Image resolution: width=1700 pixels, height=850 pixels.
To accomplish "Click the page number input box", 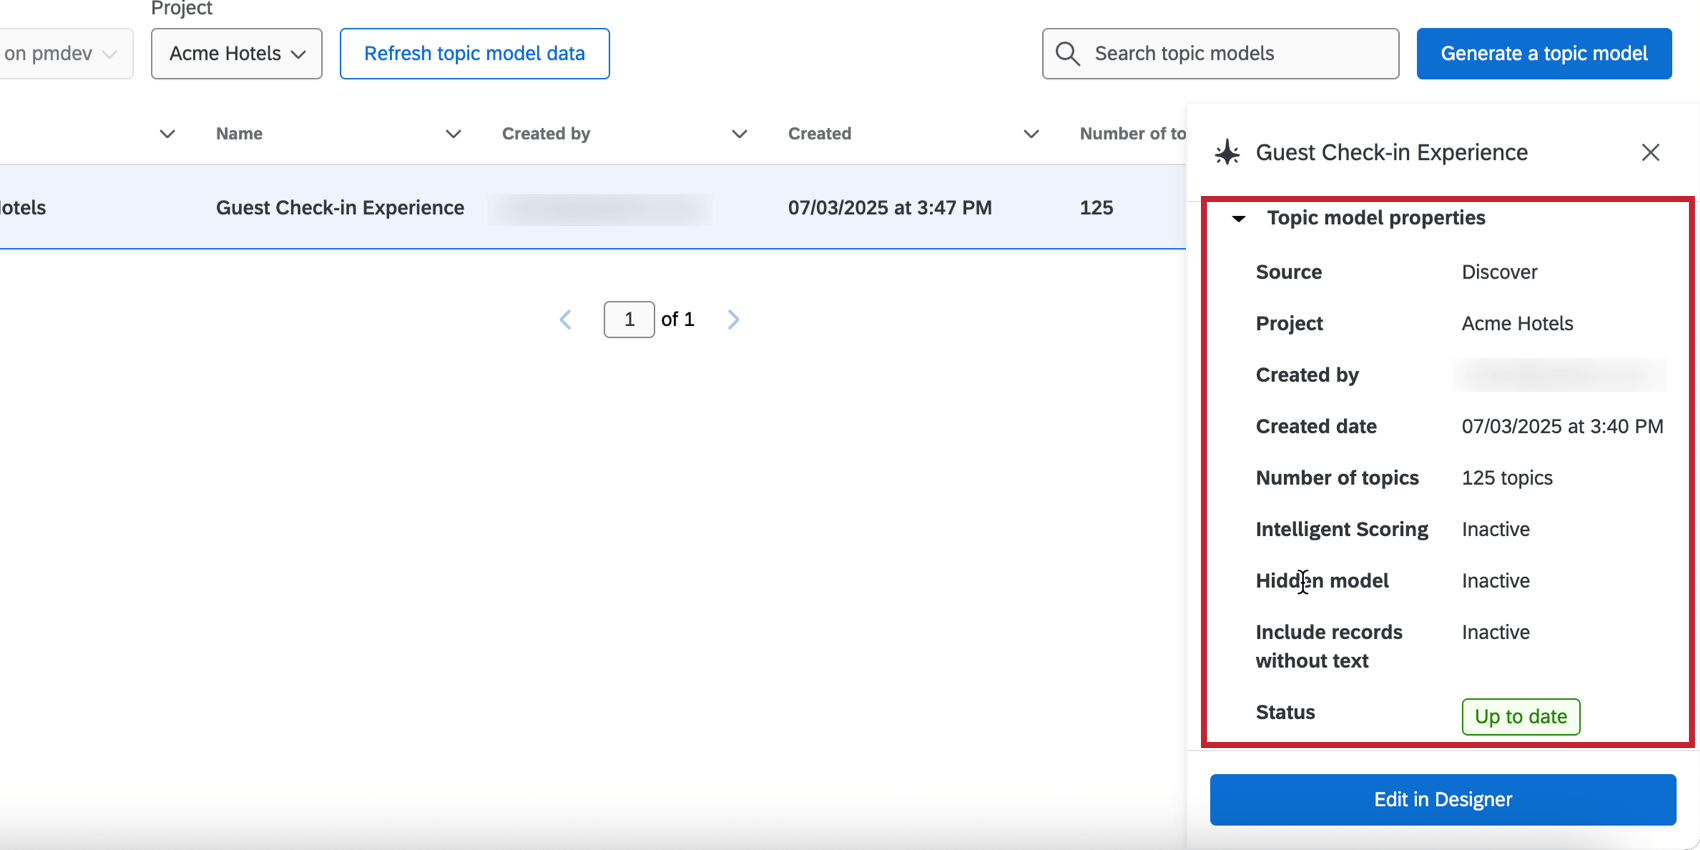I will click(x=629, y=320).
